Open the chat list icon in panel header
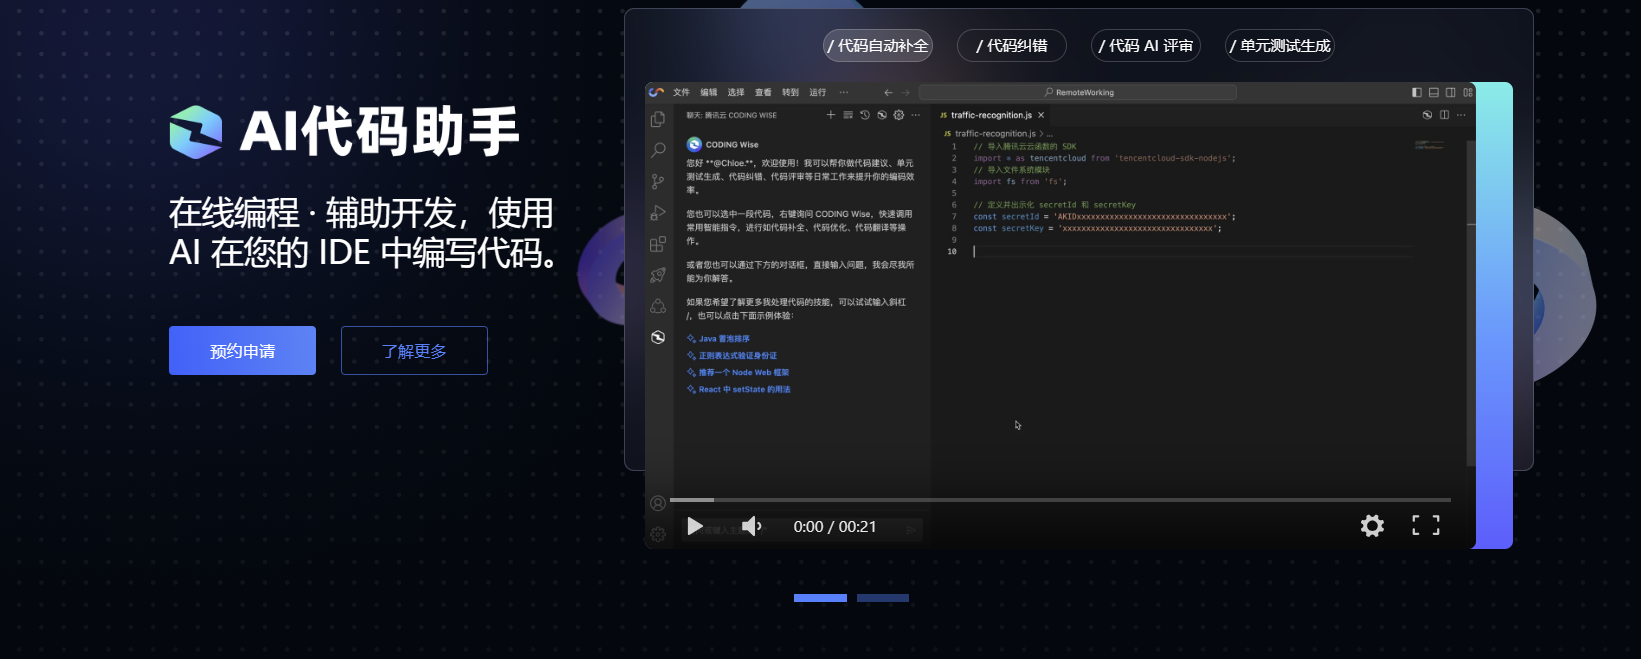 click(x=848, y=115)
